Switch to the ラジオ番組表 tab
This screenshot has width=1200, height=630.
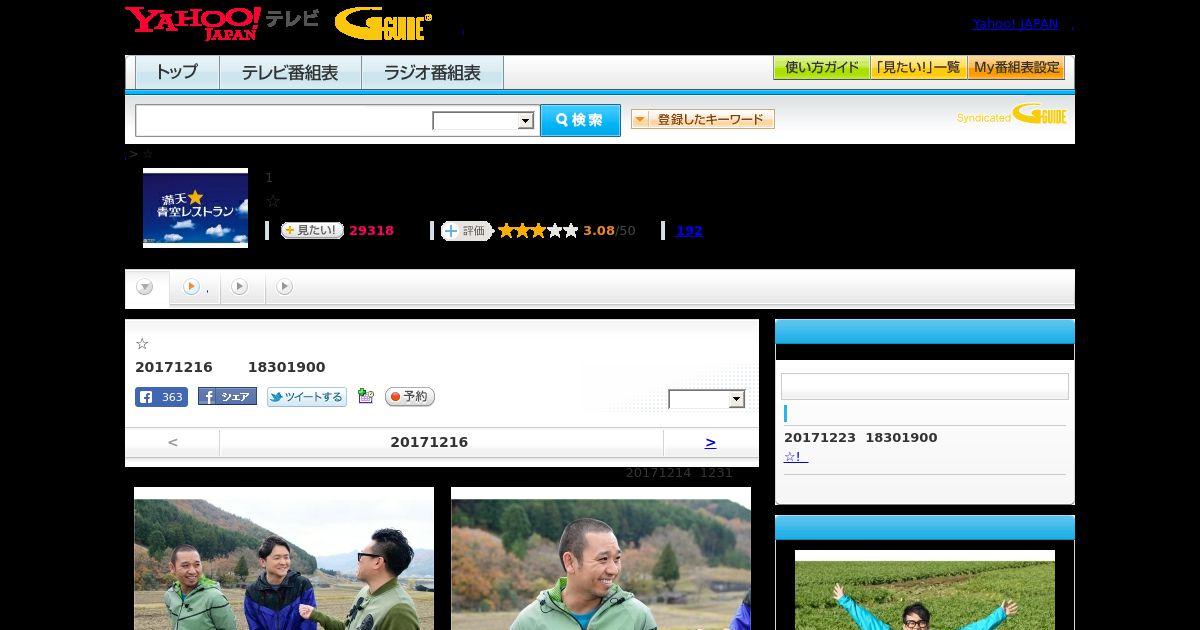pos(432,72)
